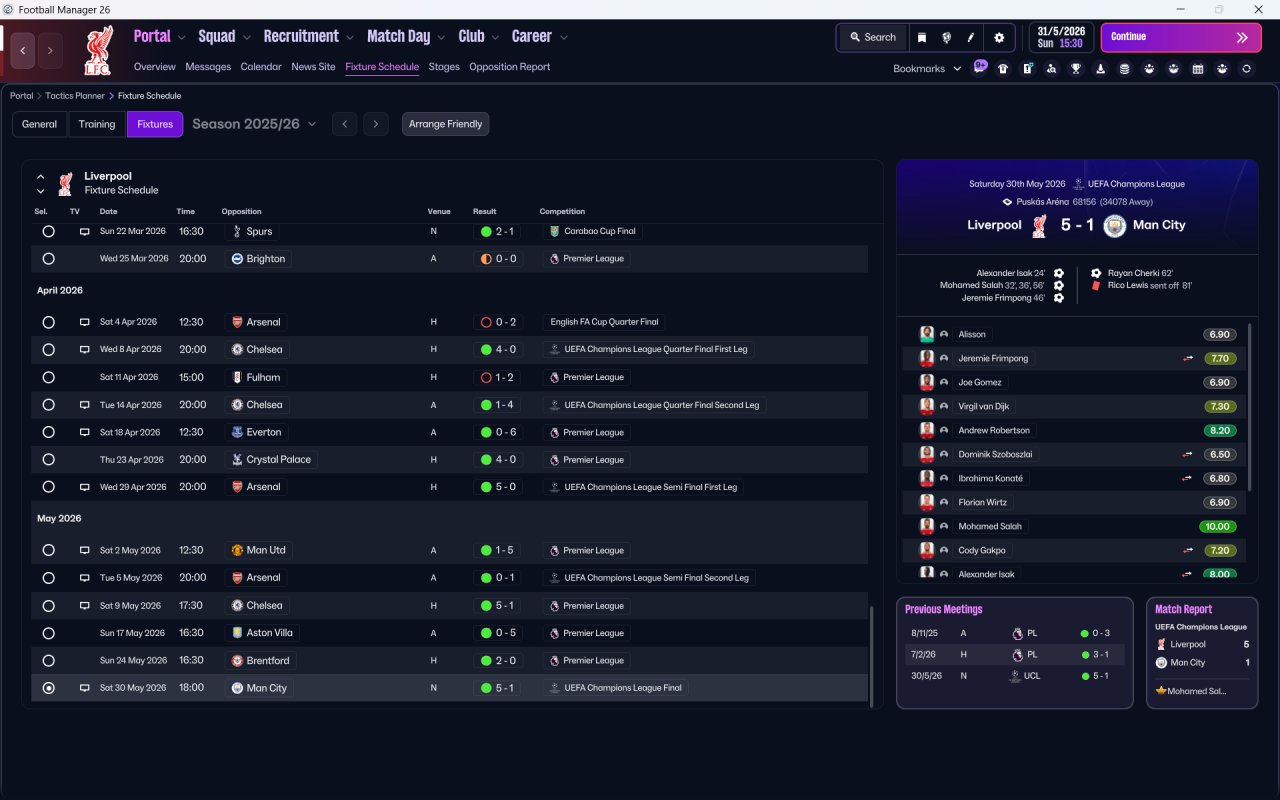This screenshot has height=800, width=1280.
Task: Click the Liverpool club crest in the top bar
Action: point(98,50)
